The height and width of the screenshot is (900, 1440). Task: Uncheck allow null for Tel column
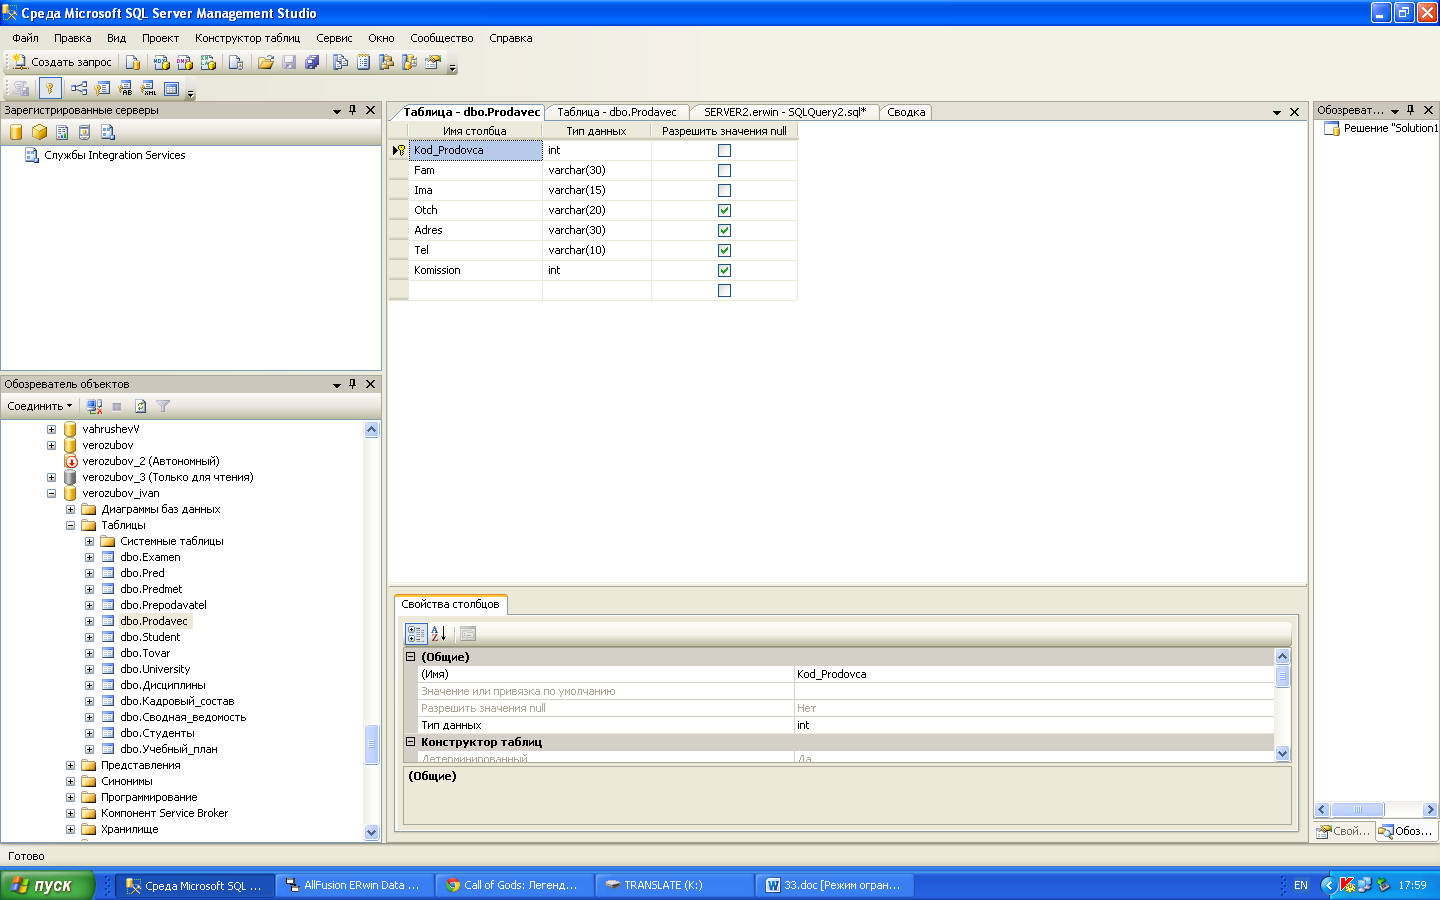(x=724, y=250)
